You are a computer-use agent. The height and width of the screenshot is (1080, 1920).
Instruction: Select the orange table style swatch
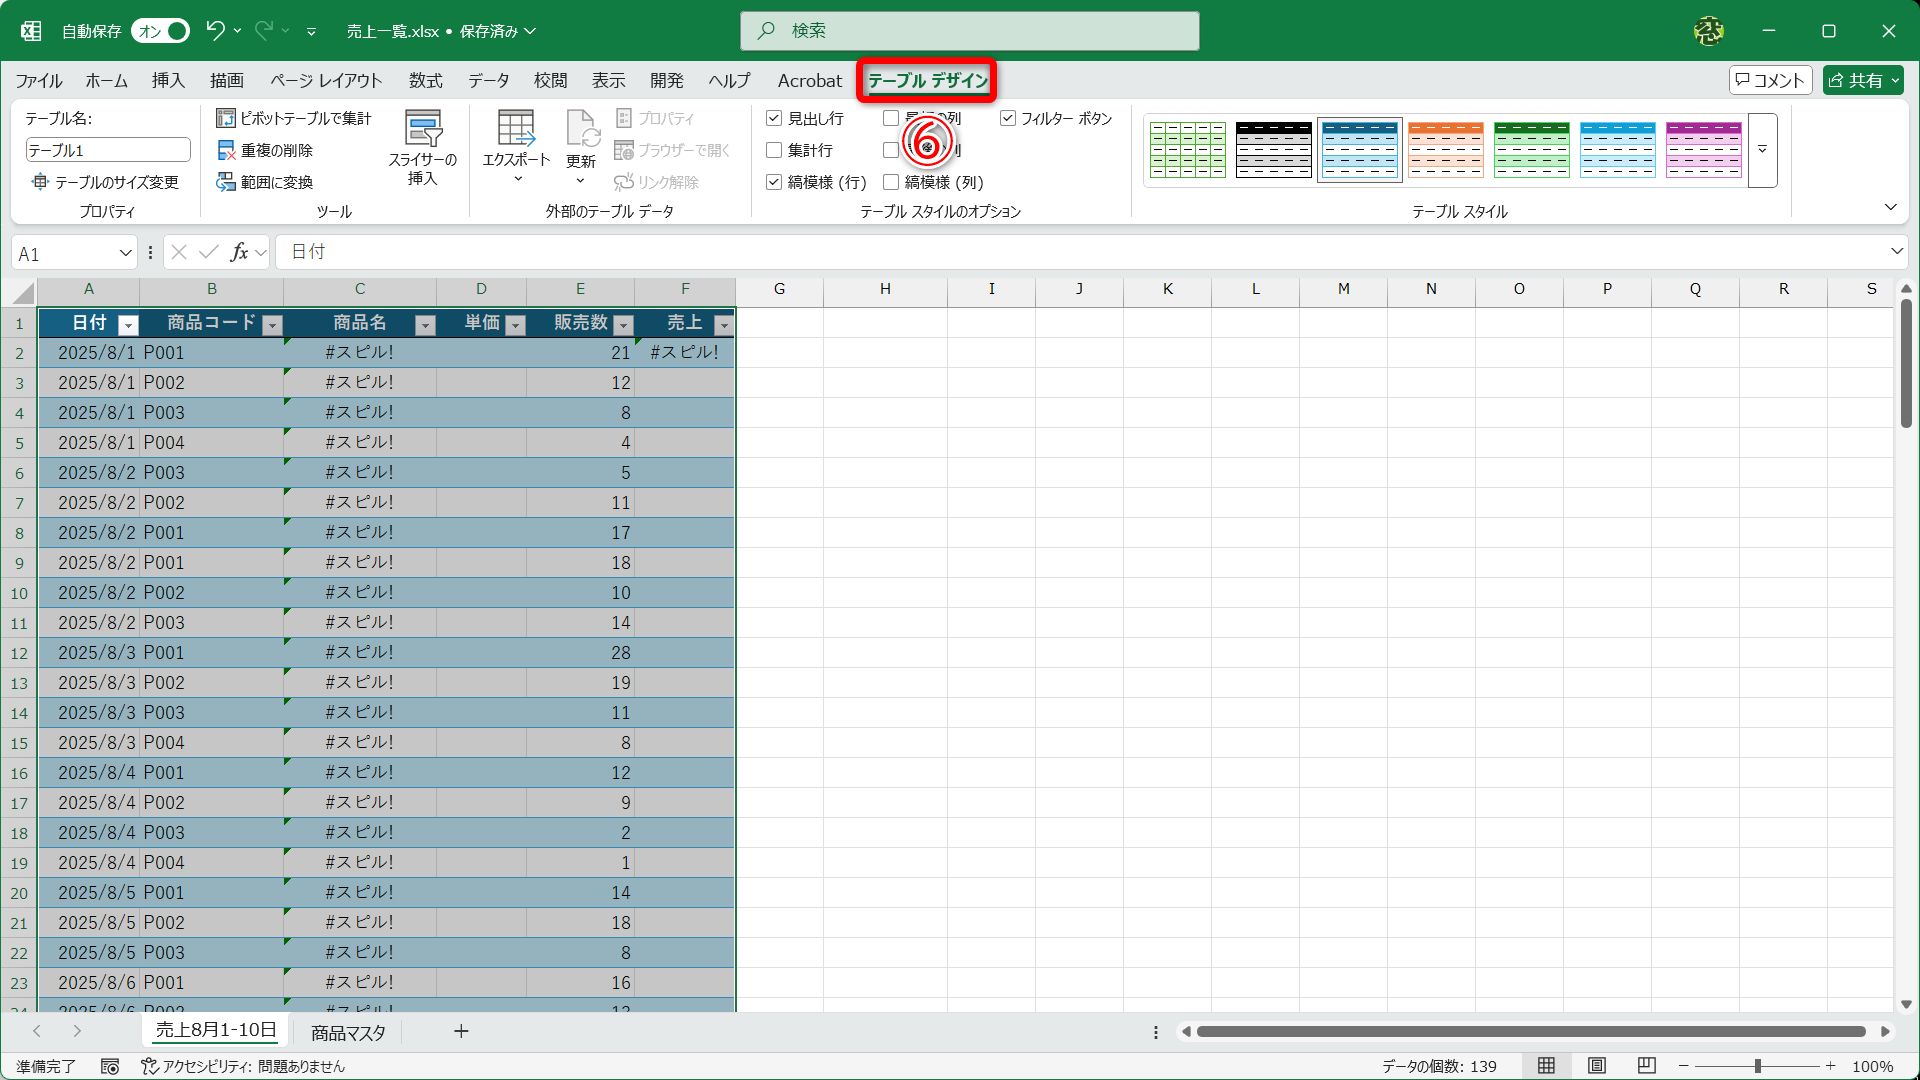pyautogui.click(x=1445, y=150)
